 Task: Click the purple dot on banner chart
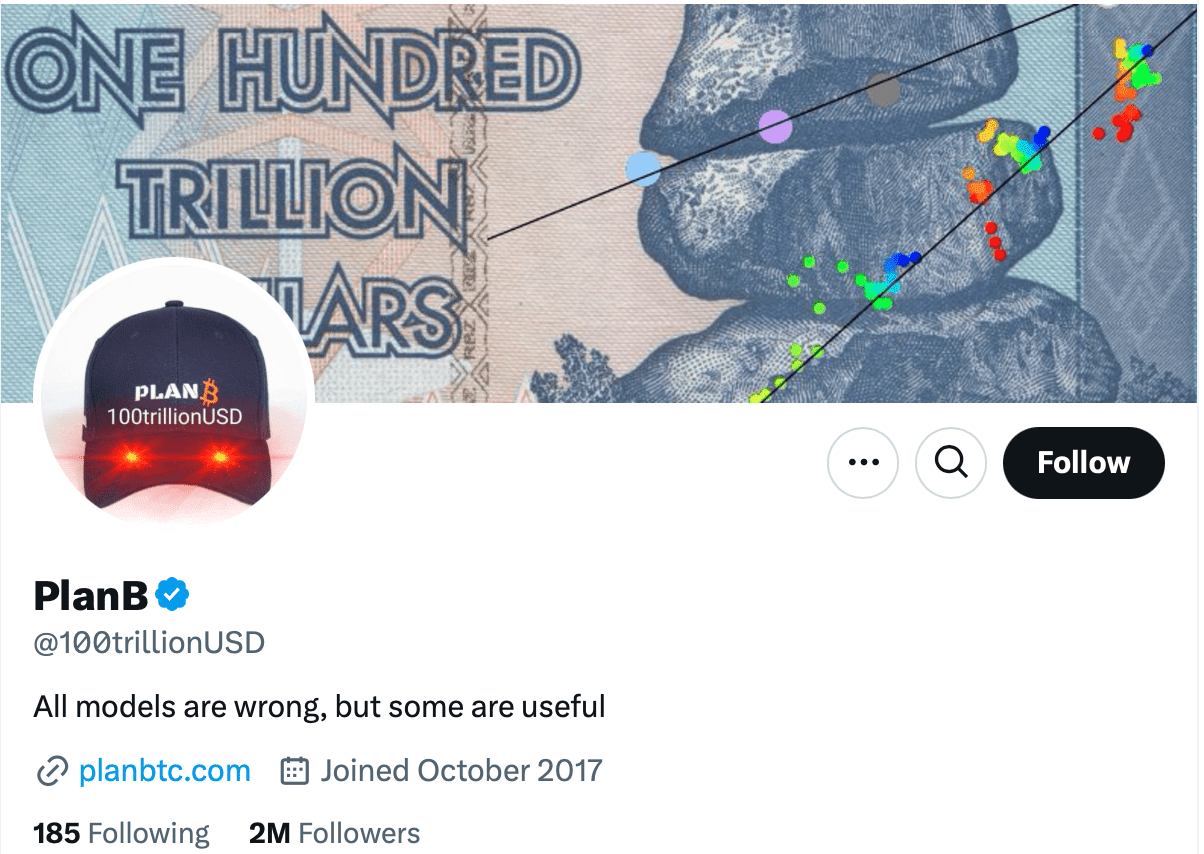(775, 127)
